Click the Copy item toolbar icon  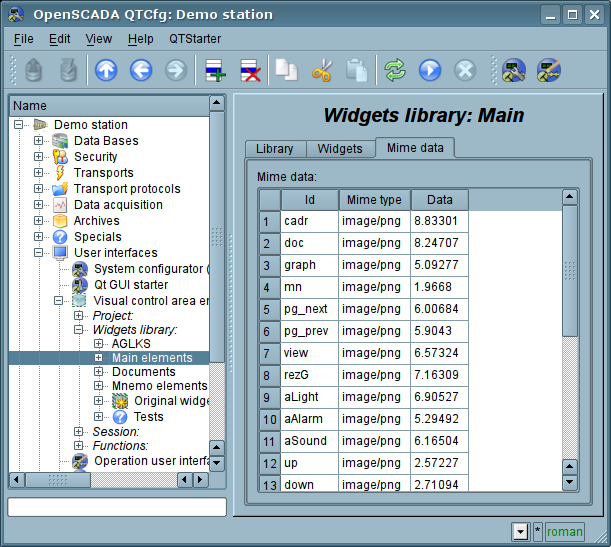coord(287,70)
